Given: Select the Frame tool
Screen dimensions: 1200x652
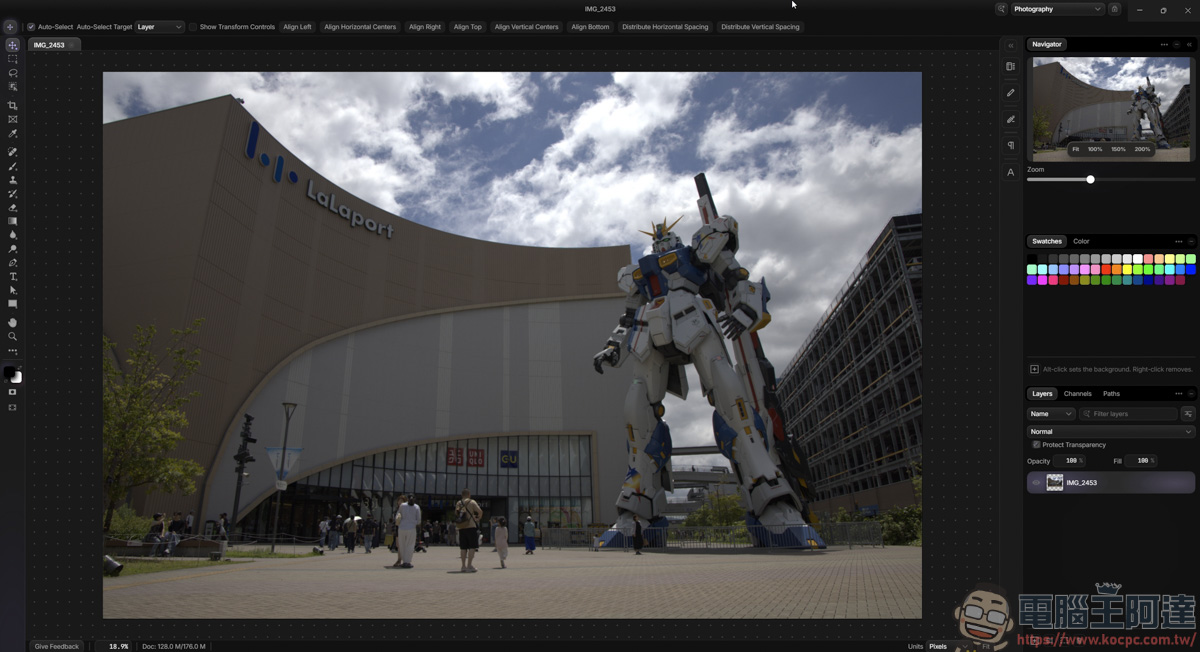Looking at the screenshot, I should point(13,119).
